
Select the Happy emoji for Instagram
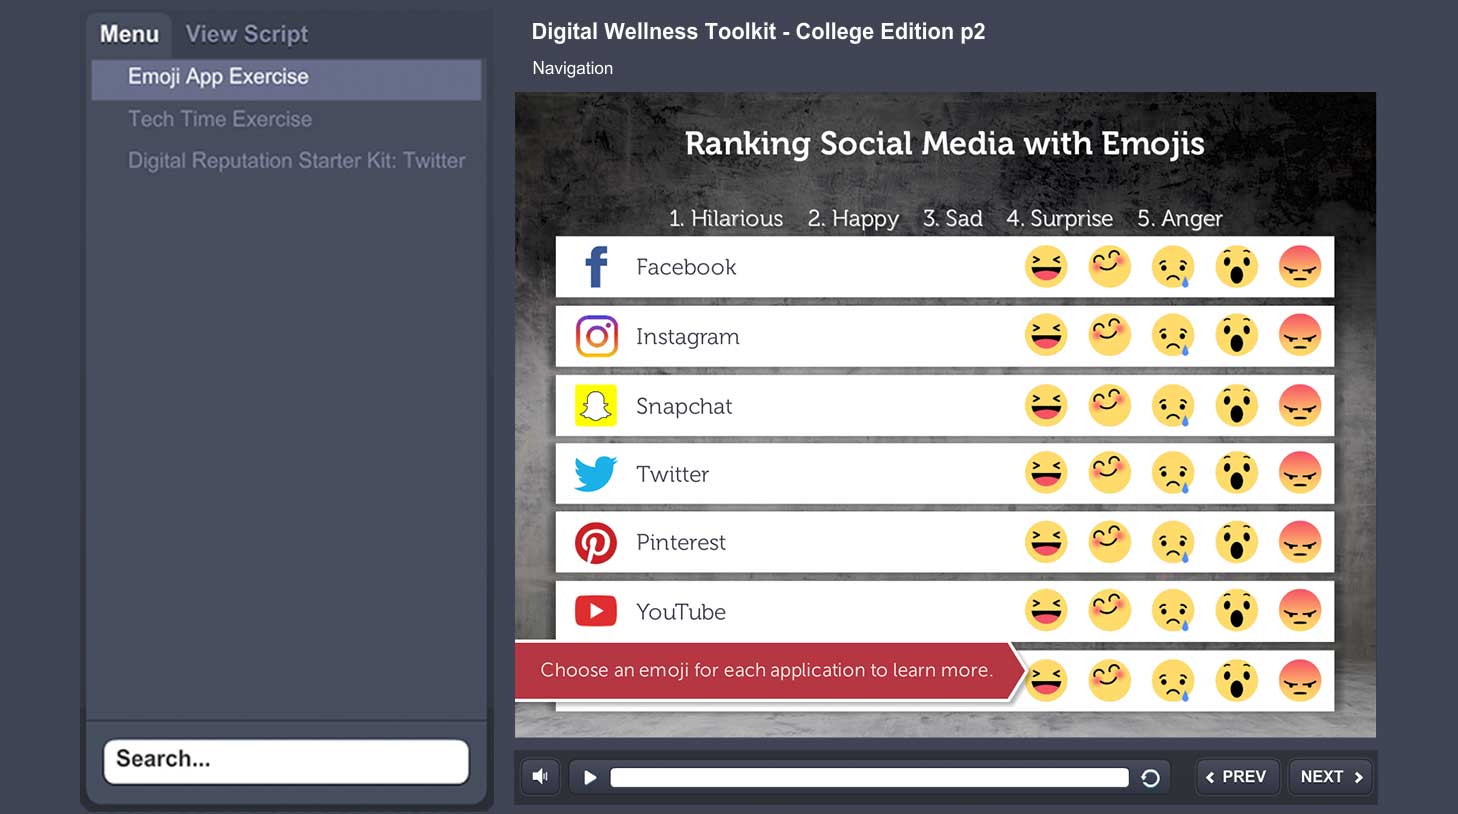pos(1109,336)
